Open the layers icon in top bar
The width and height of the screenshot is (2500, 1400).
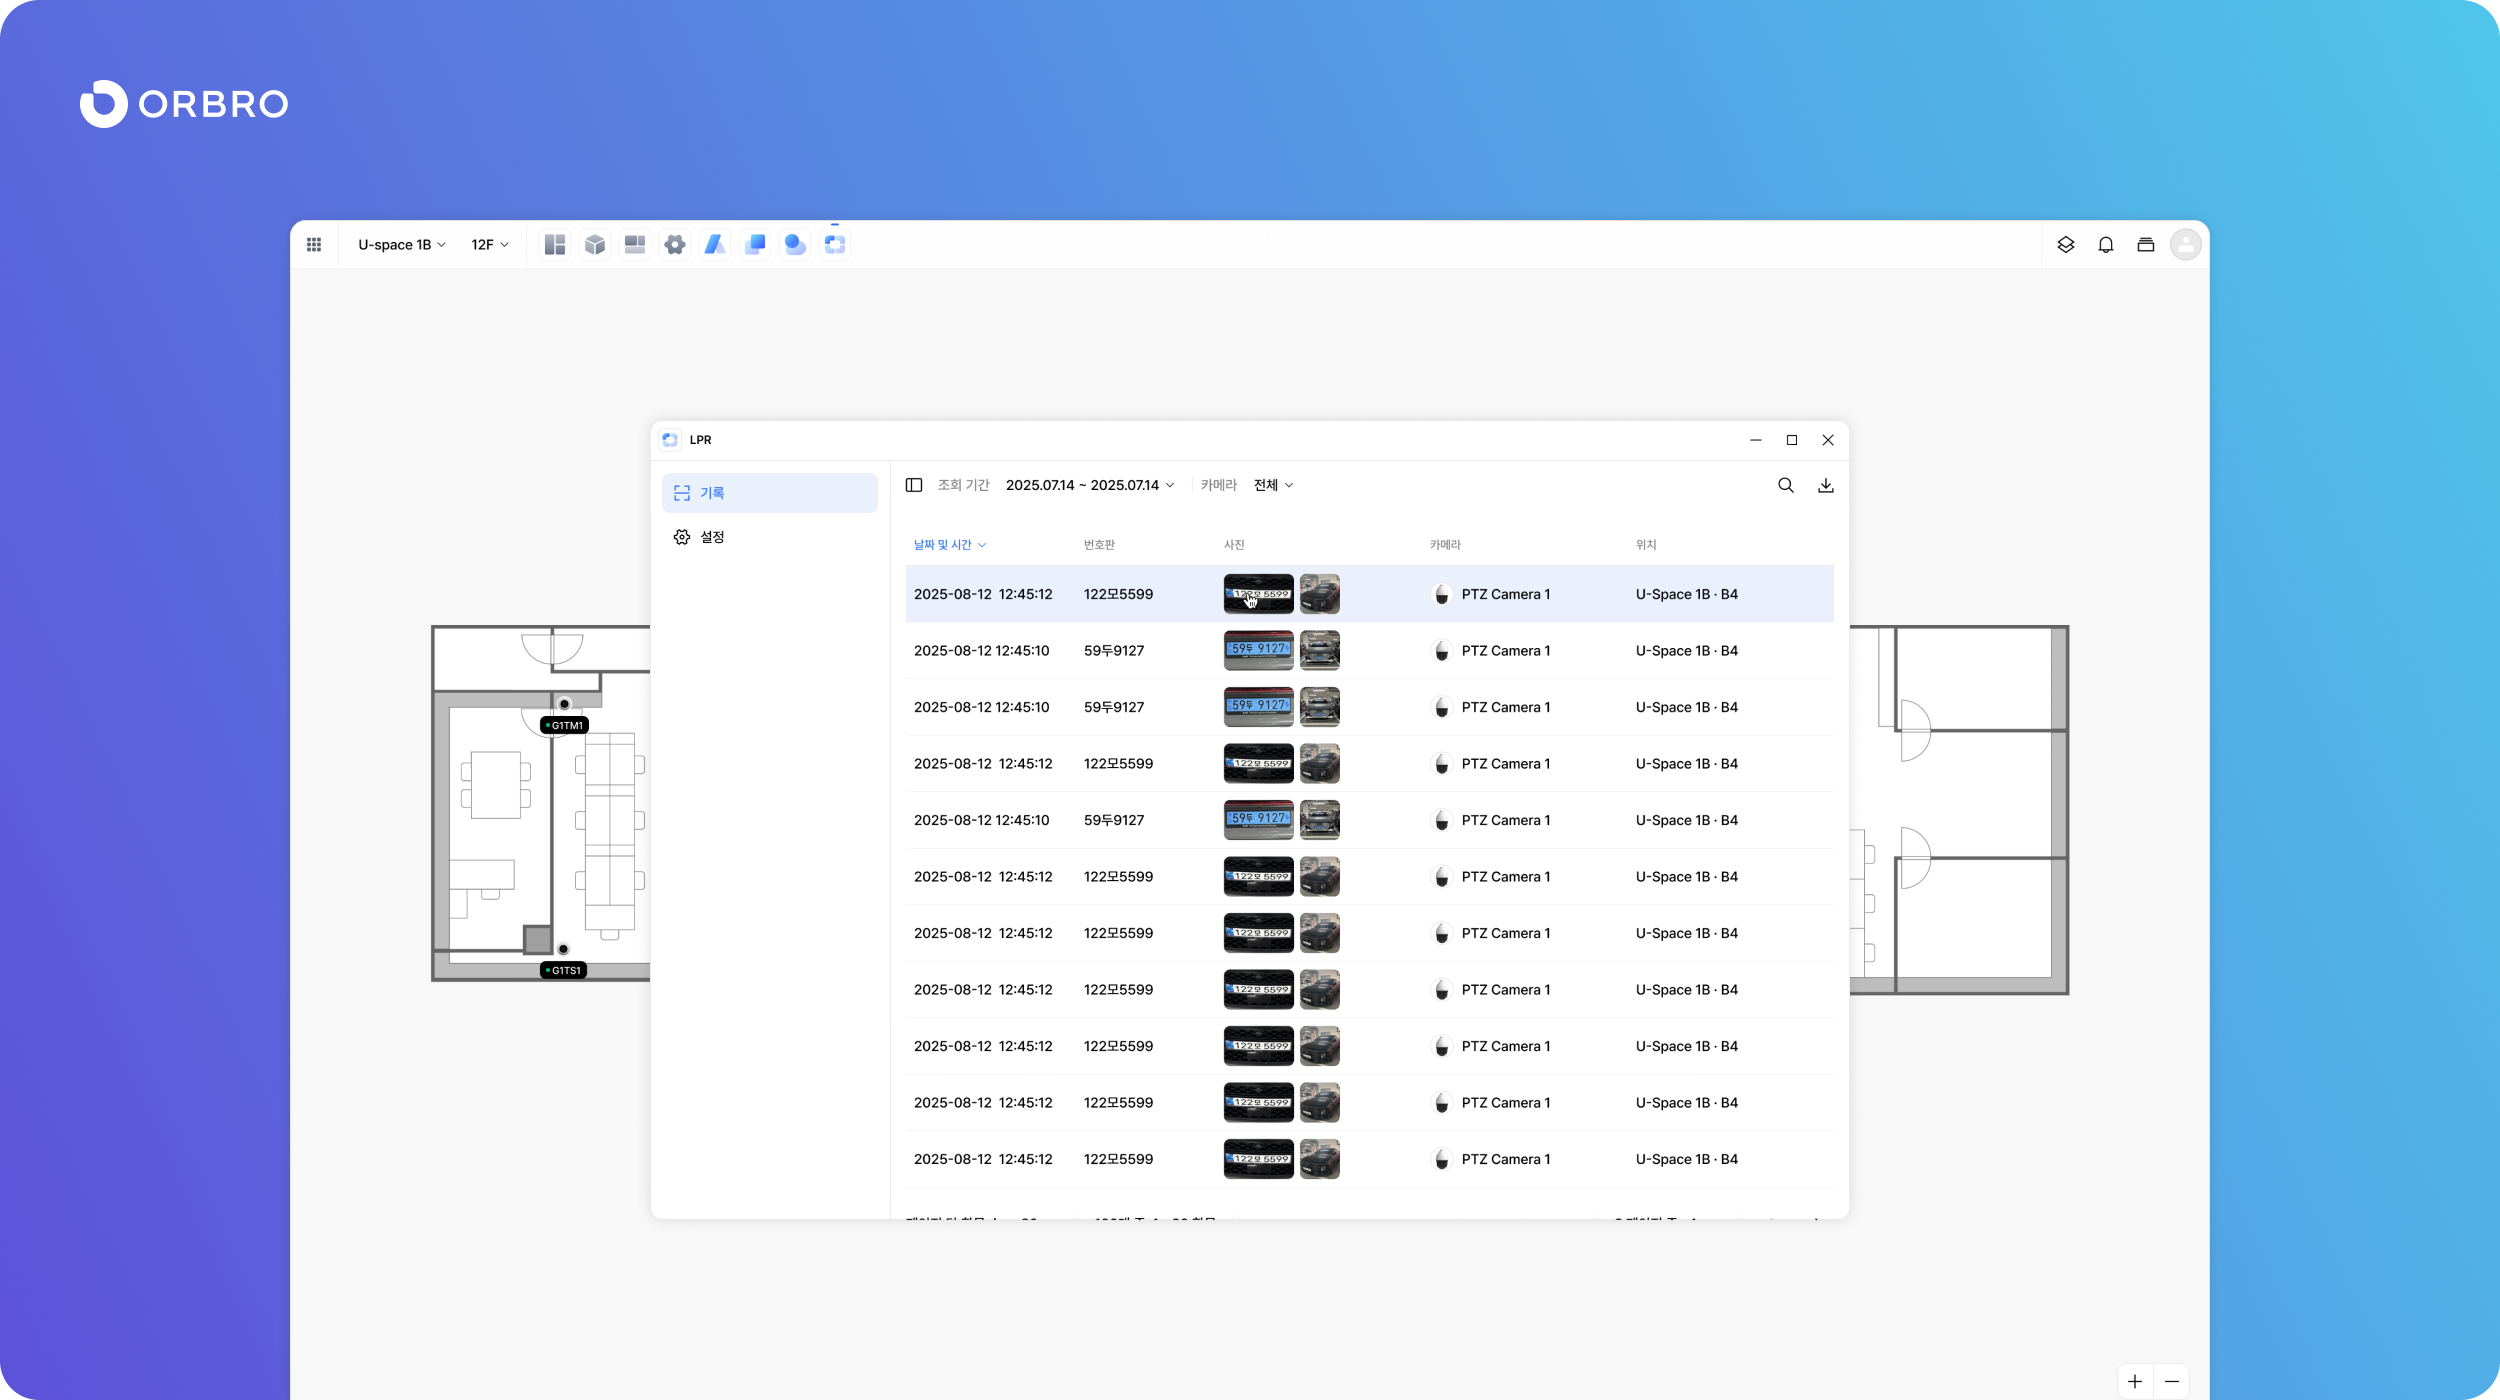point(2066,245)
